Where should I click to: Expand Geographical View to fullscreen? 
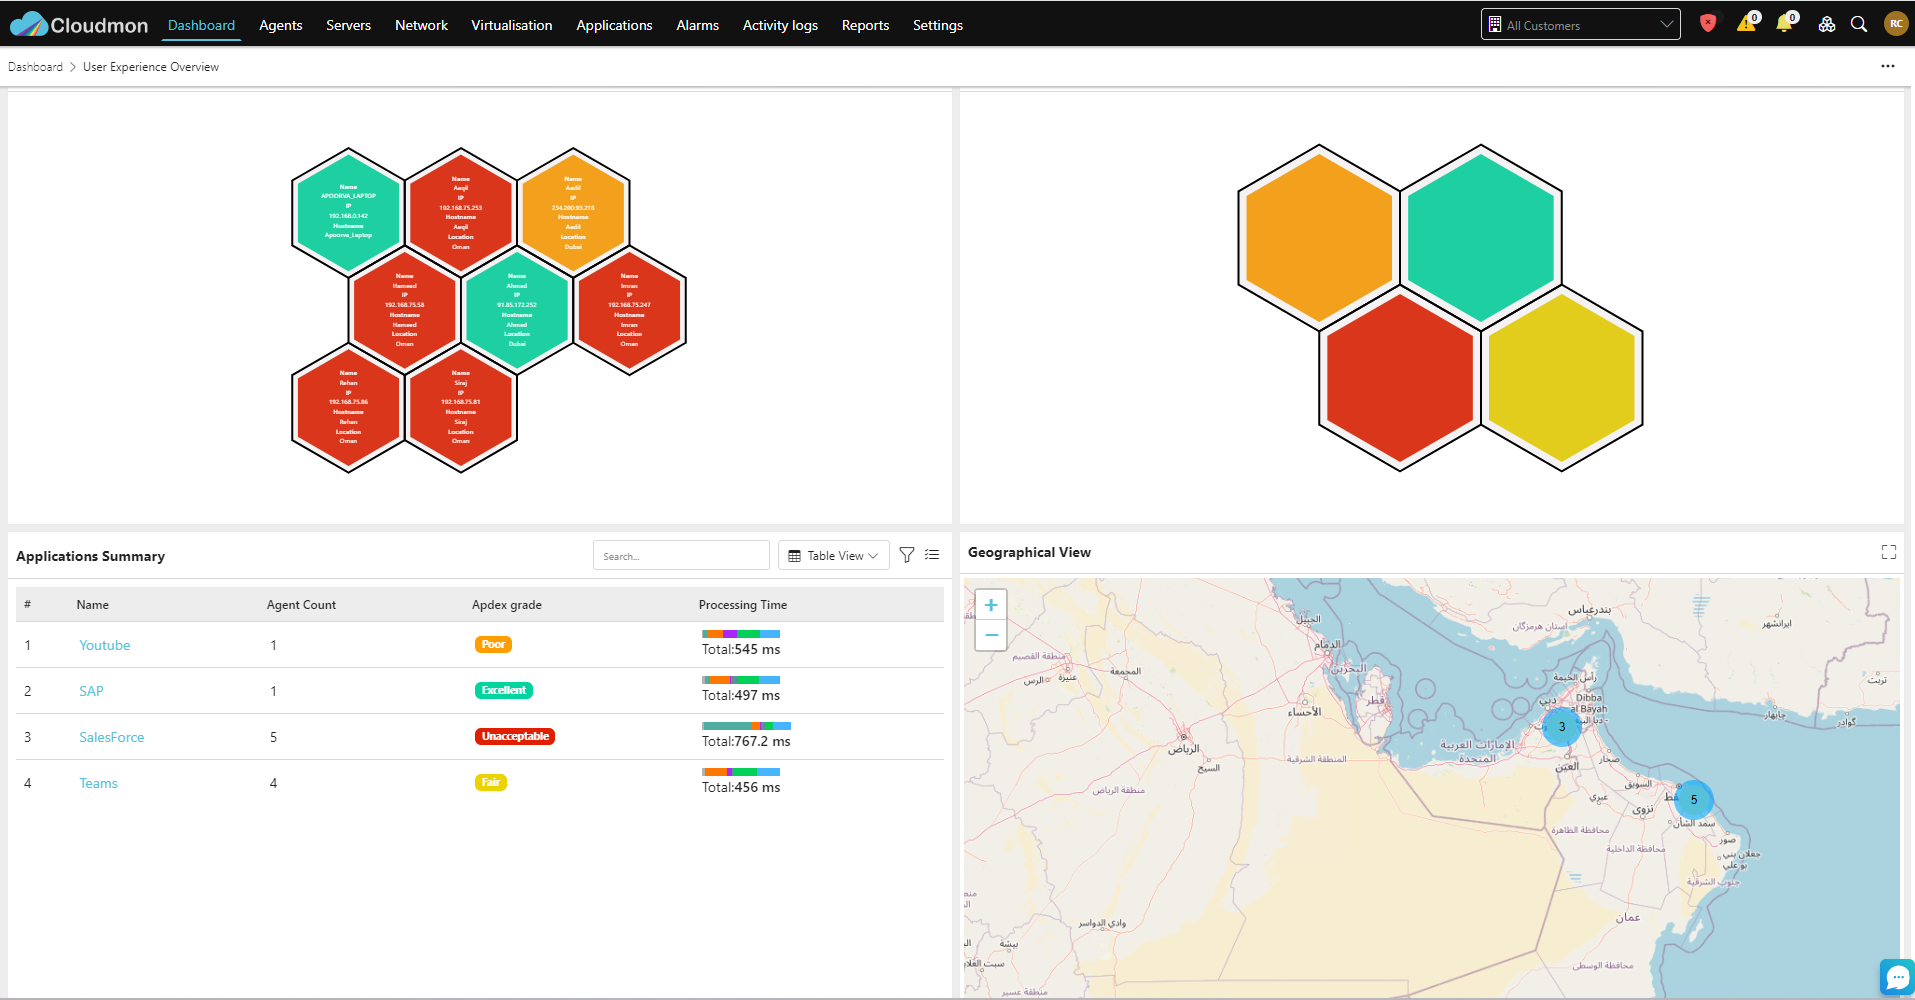point(1889,552)
